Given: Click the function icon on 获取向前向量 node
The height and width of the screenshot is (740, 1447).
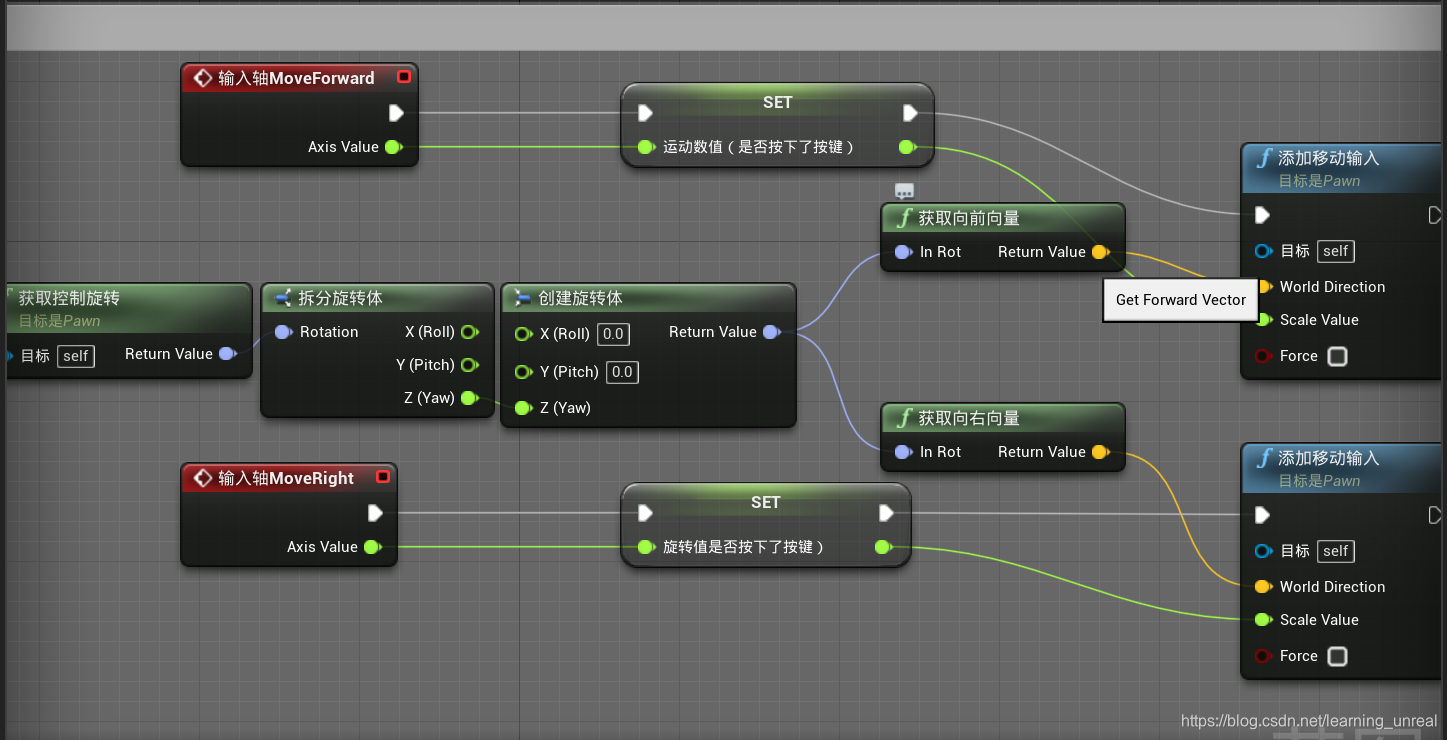Looking at the screenshot, I should [904, 218].
